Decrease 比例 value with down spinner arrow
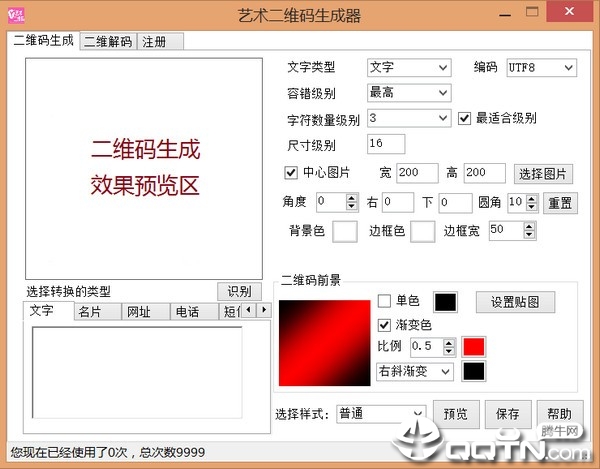600x469 pixels. (x=448, y=351)
